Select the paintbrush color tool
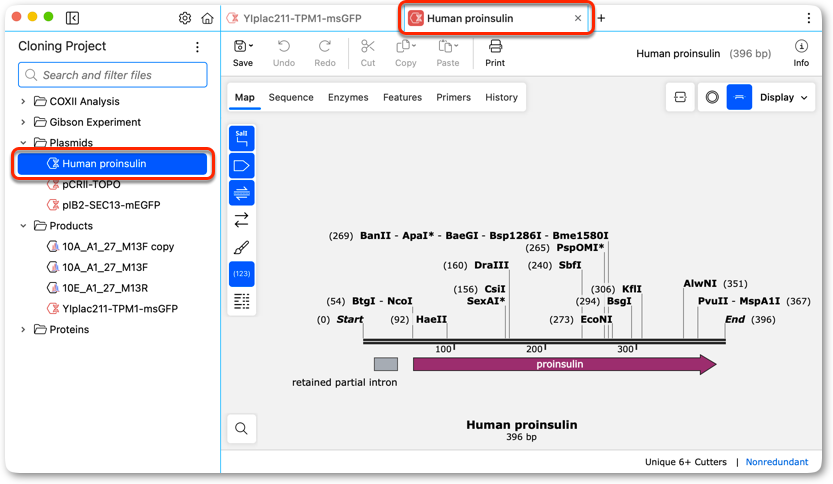This screenshot has height=484, width=833. [x=242, y=247]
